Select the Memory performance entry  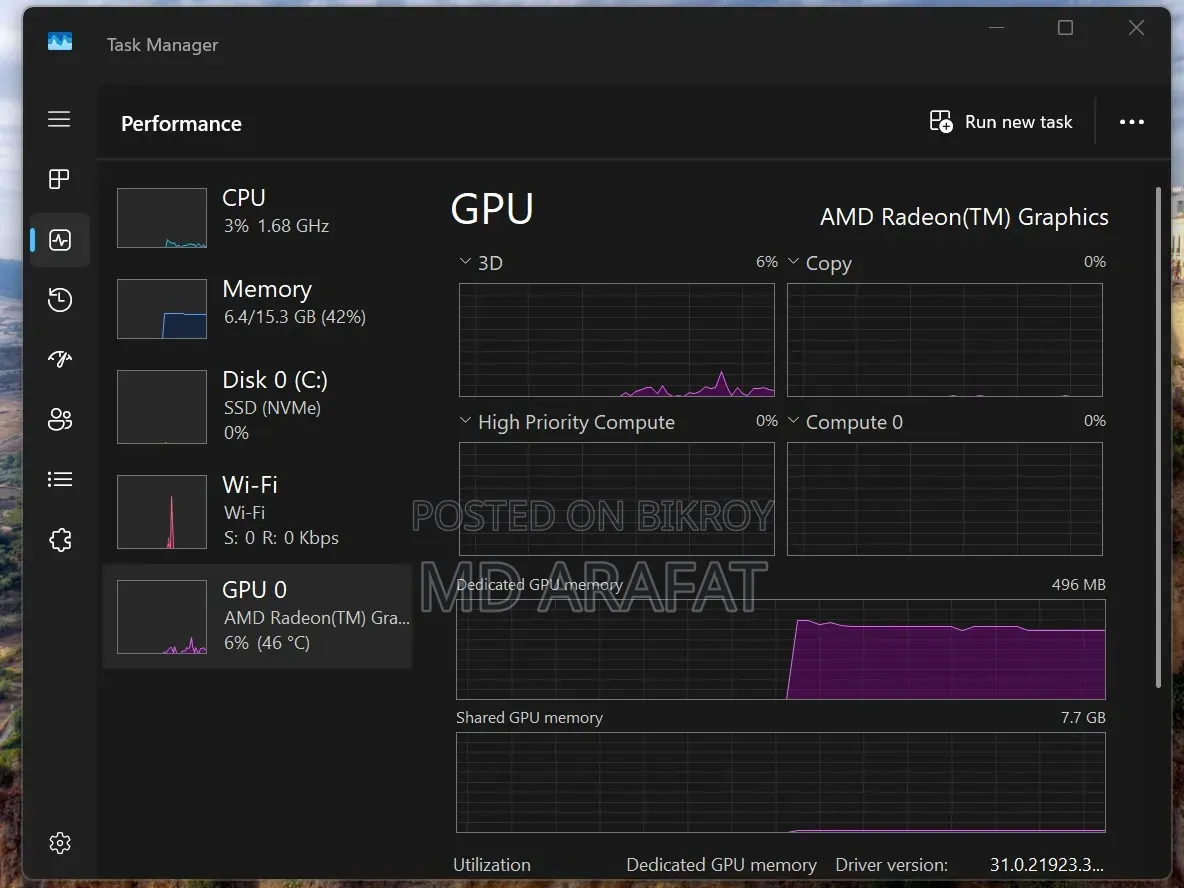click(257, 308)
